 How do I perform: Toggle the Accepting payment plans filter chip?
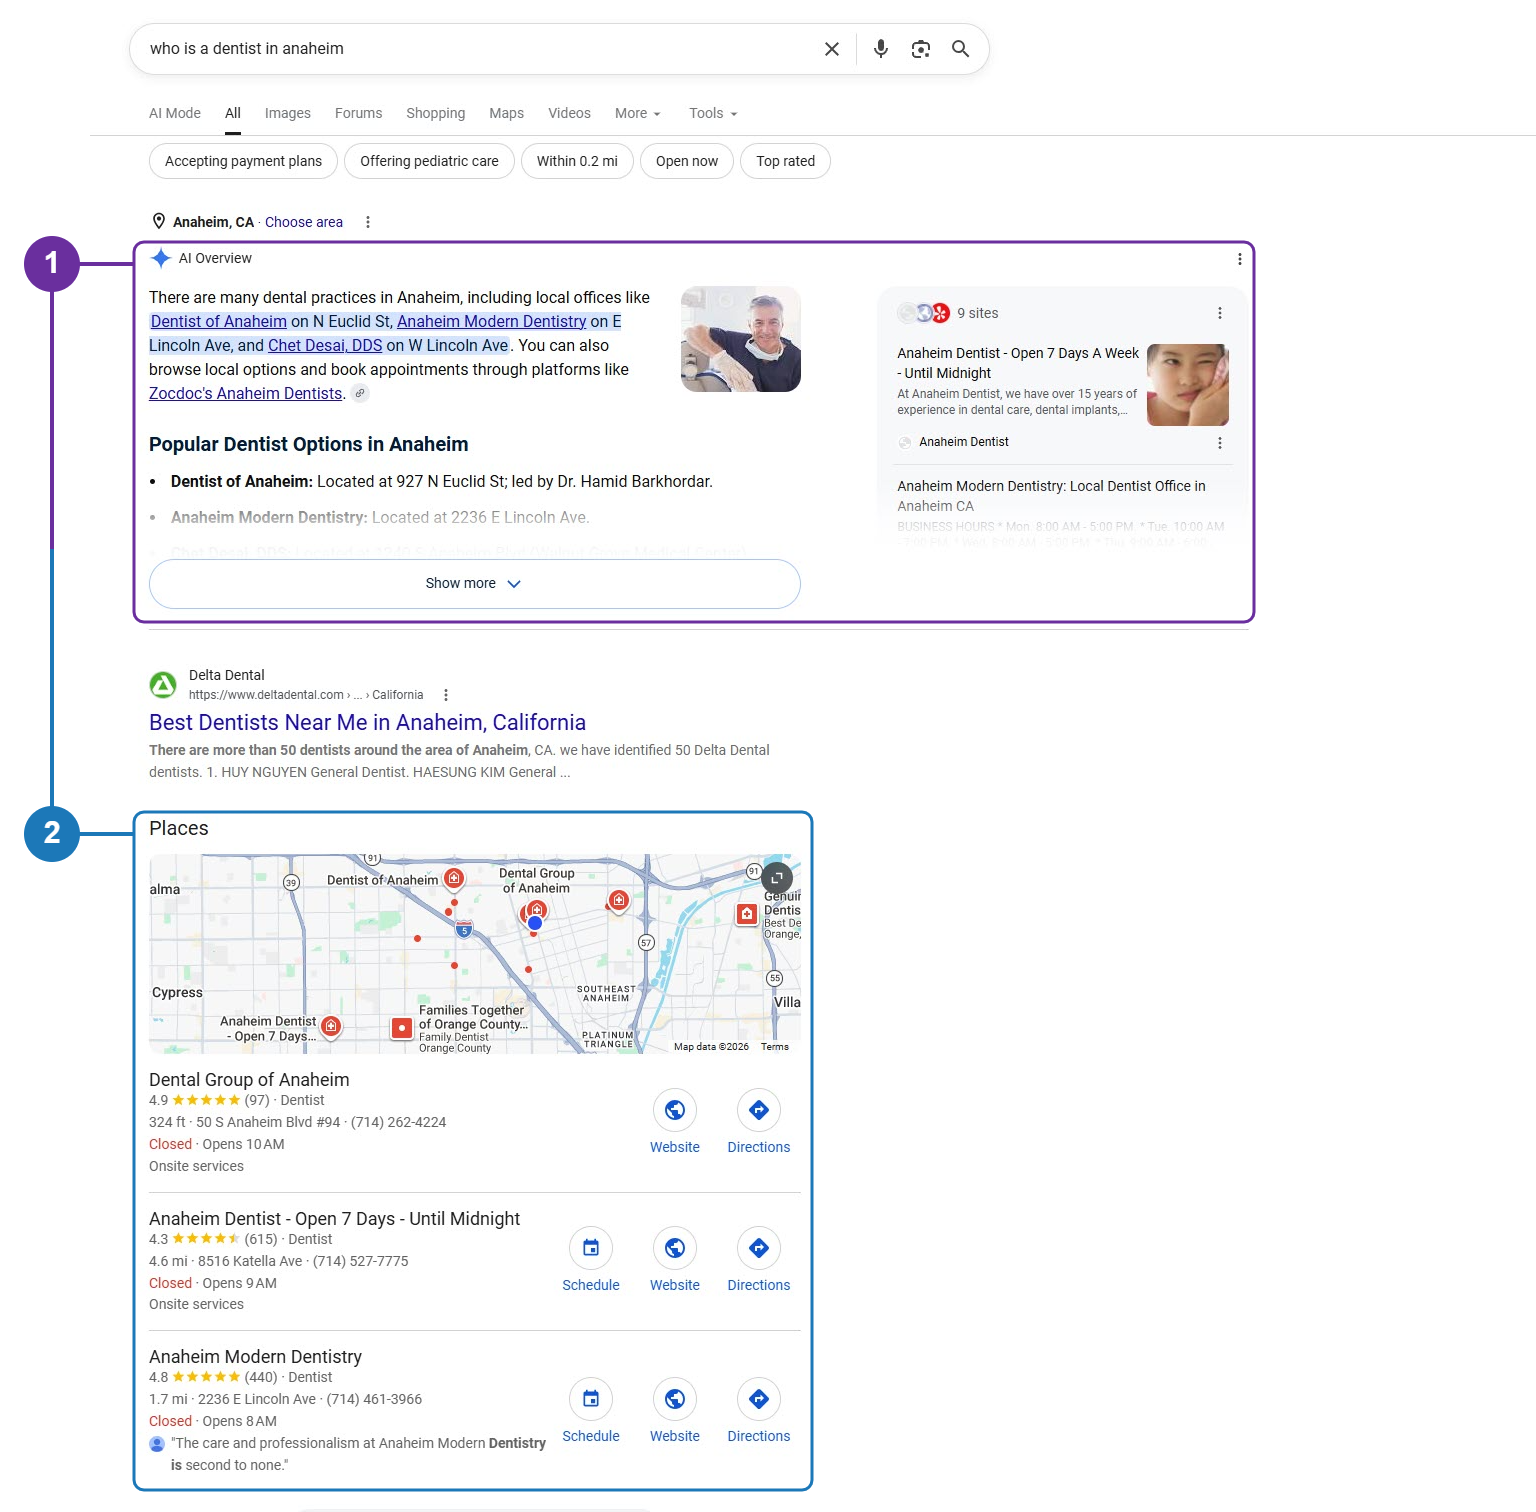(243, 161)
